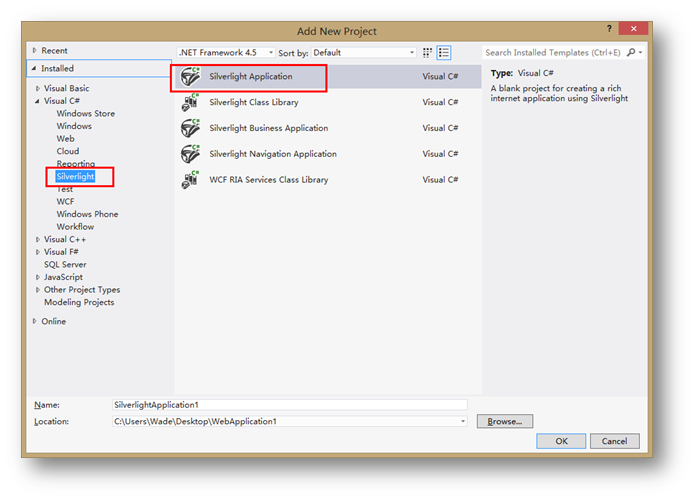Click the OK button
695x500 pixels.
pos(561,441)
